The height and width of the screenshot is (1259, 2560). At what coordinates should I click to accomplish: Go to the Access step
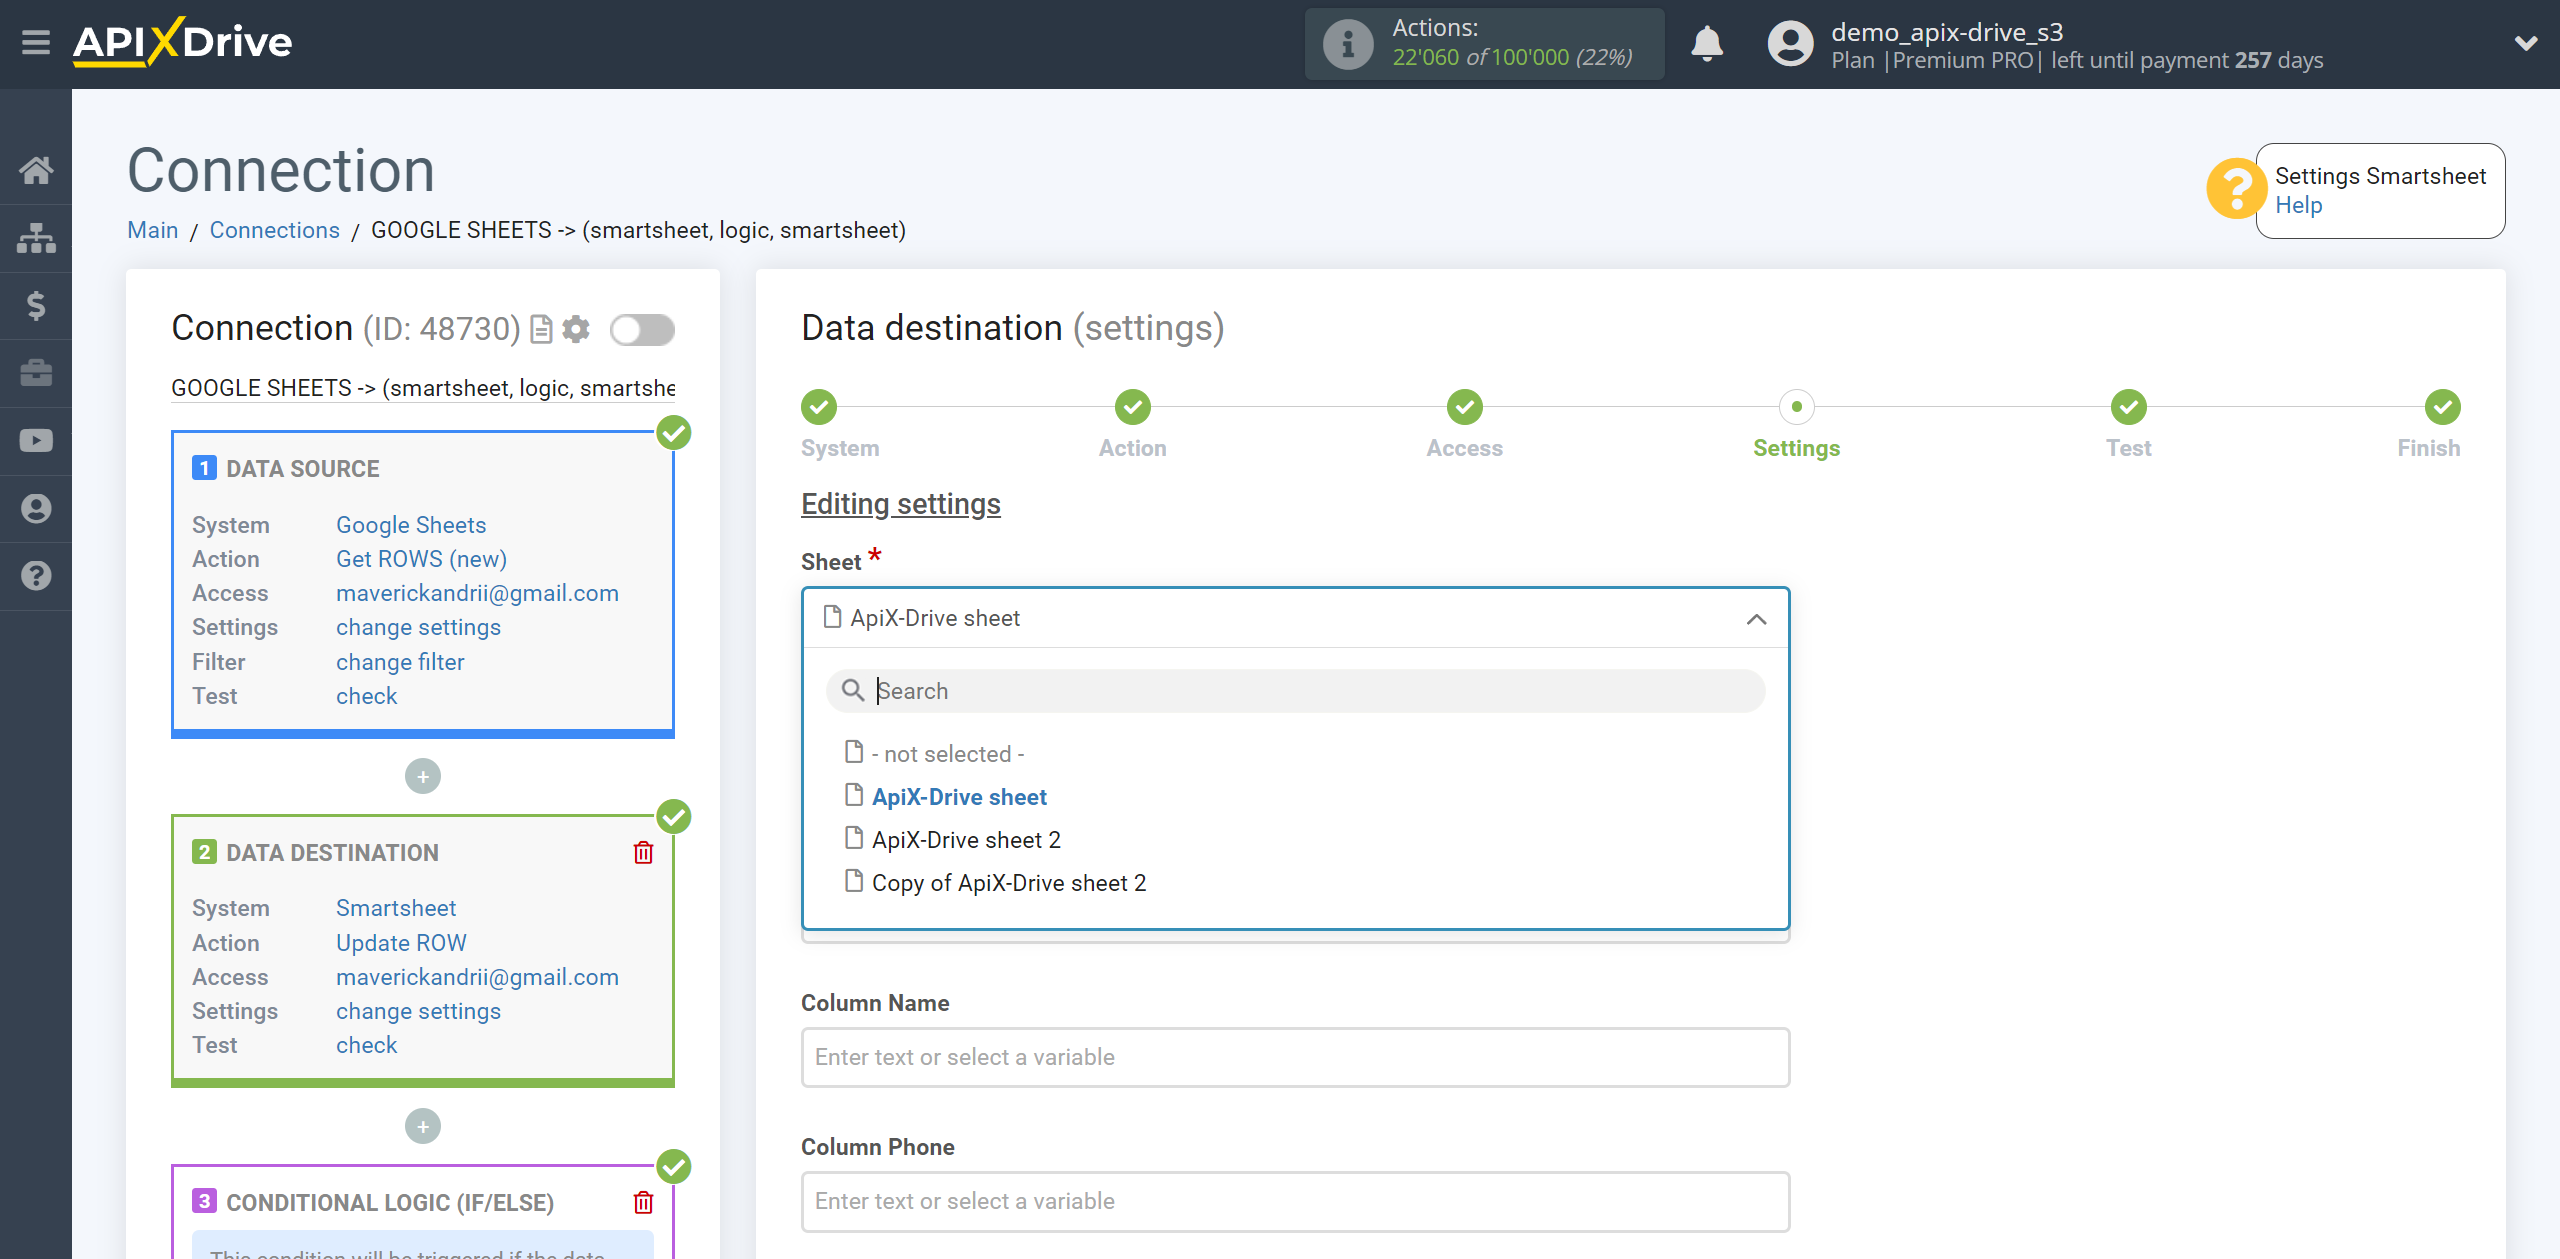(x=1465, y=407)
